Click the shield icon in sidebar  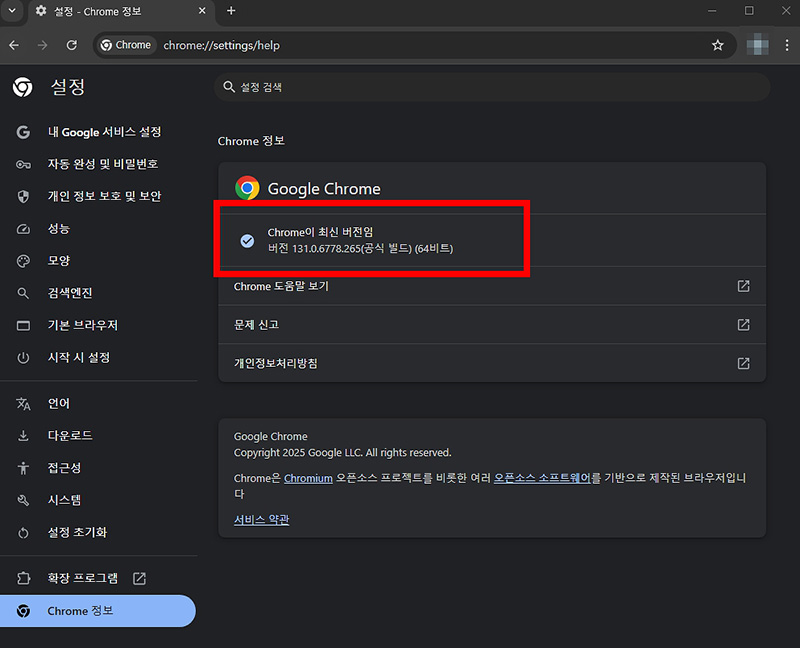pyautogui.click(x=23, y=196)
